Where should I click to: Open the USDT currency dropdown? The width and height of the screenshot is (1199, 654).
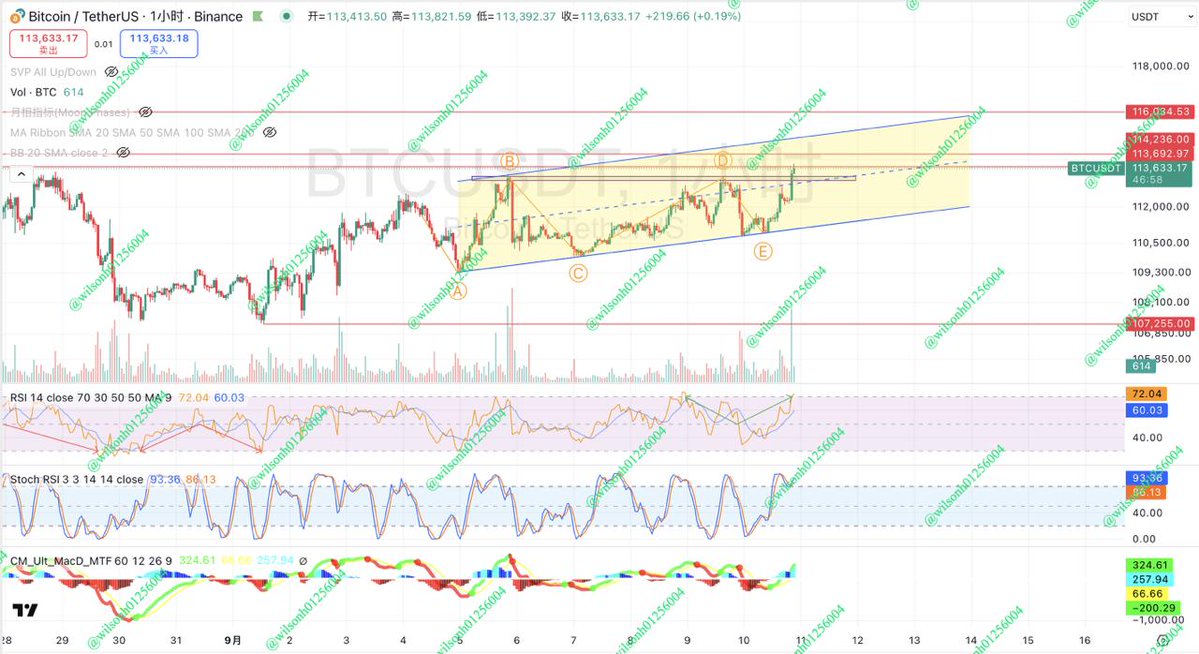point(1162,17)
